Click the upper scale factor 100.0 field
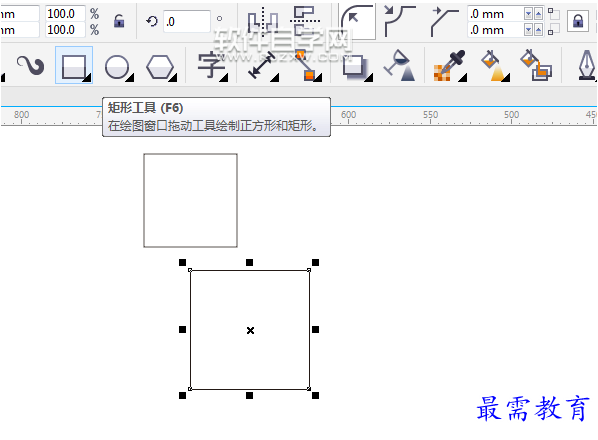Viewport: 598px width, 440px height. click(65, 14)
